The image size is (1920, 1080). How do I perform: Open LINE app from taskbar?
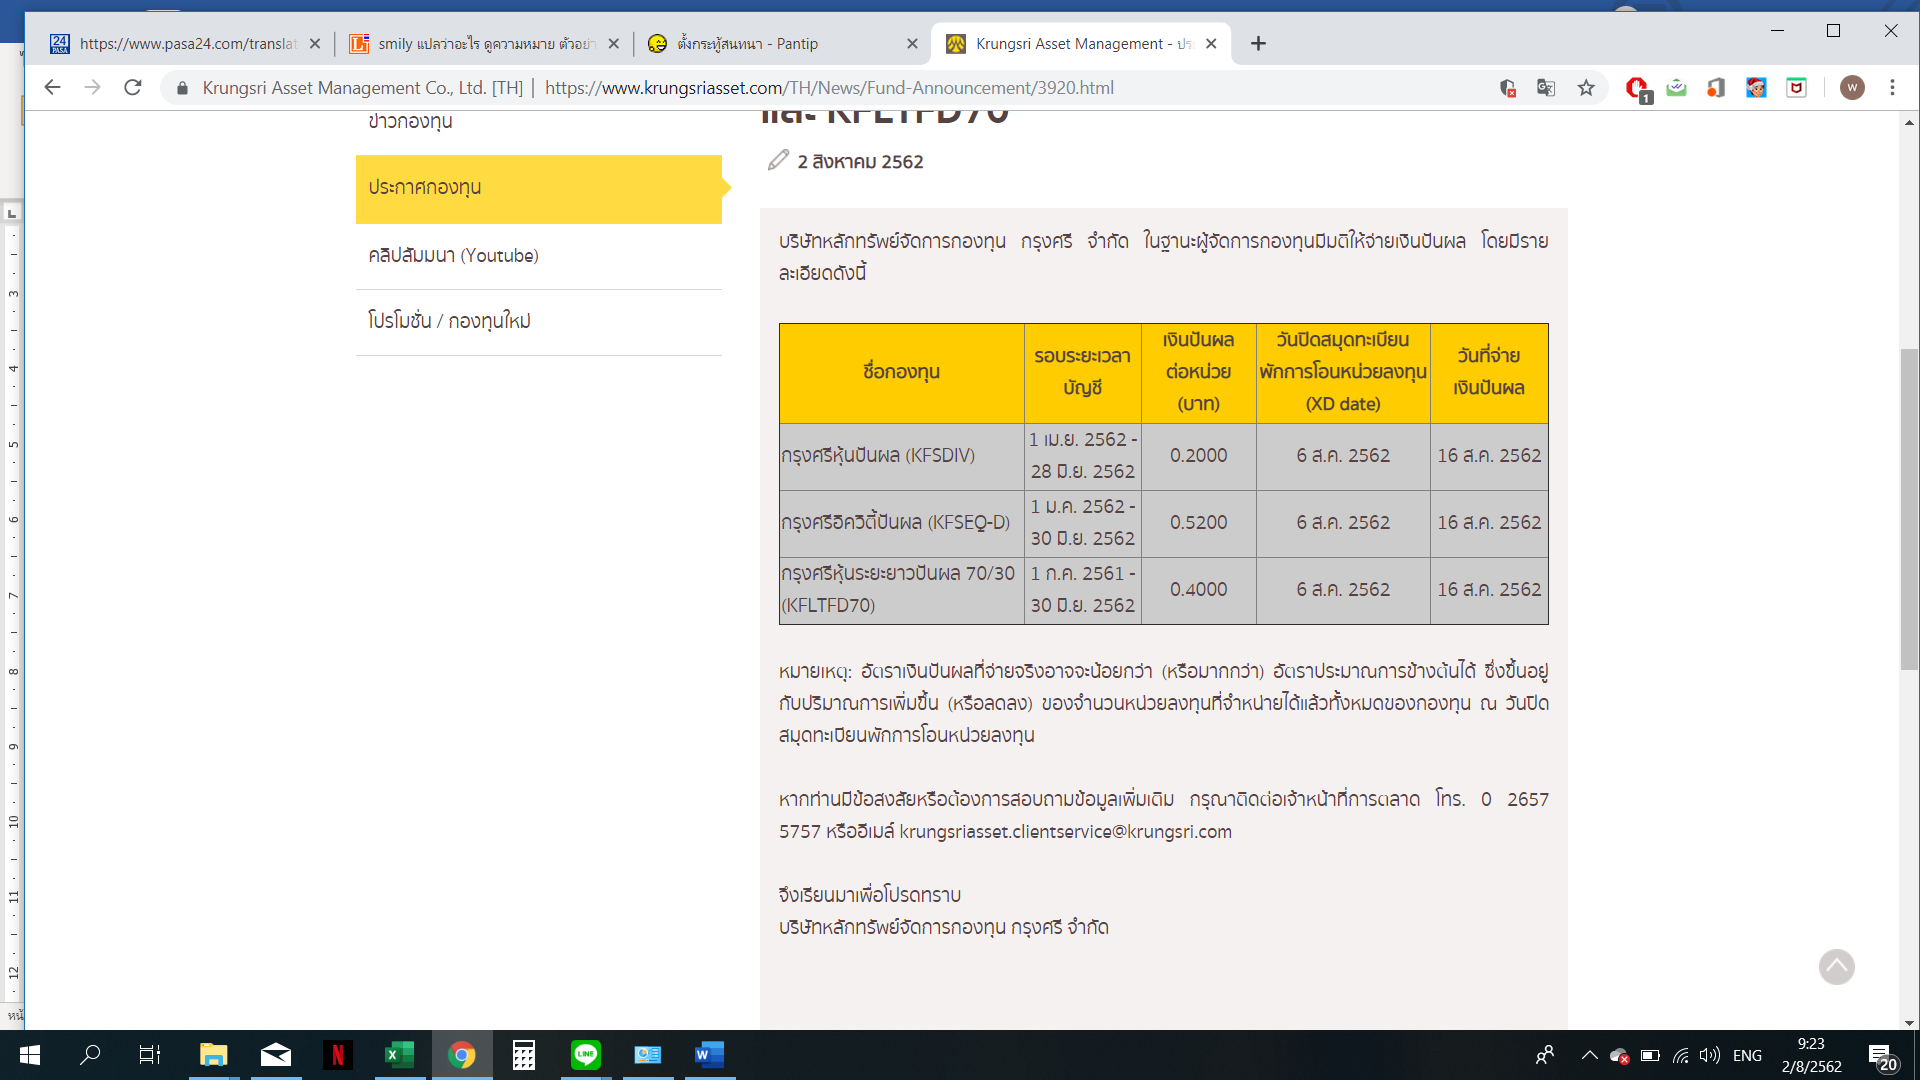coord(586,1055)
